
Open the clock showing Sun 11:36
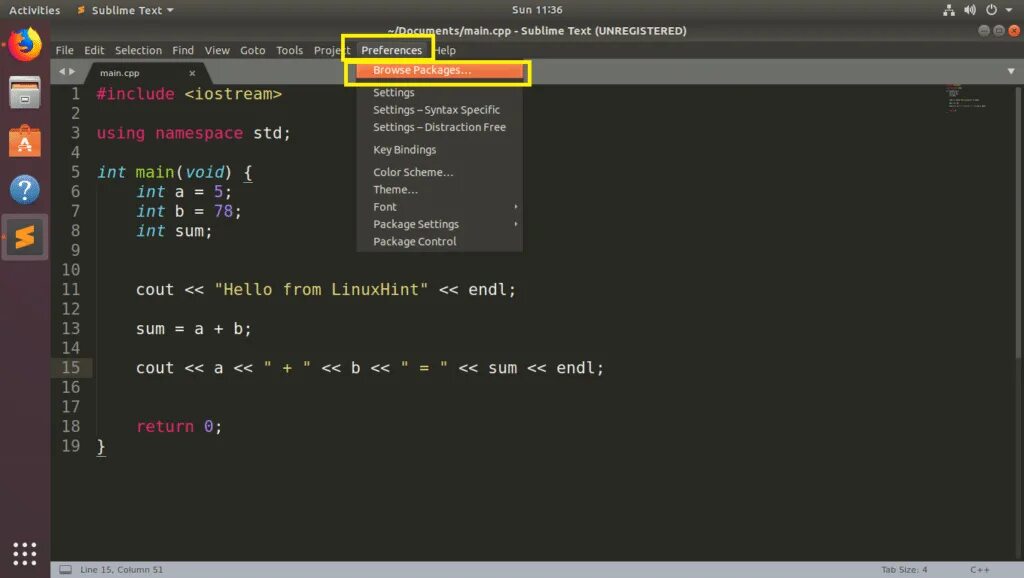coord(537,10)
